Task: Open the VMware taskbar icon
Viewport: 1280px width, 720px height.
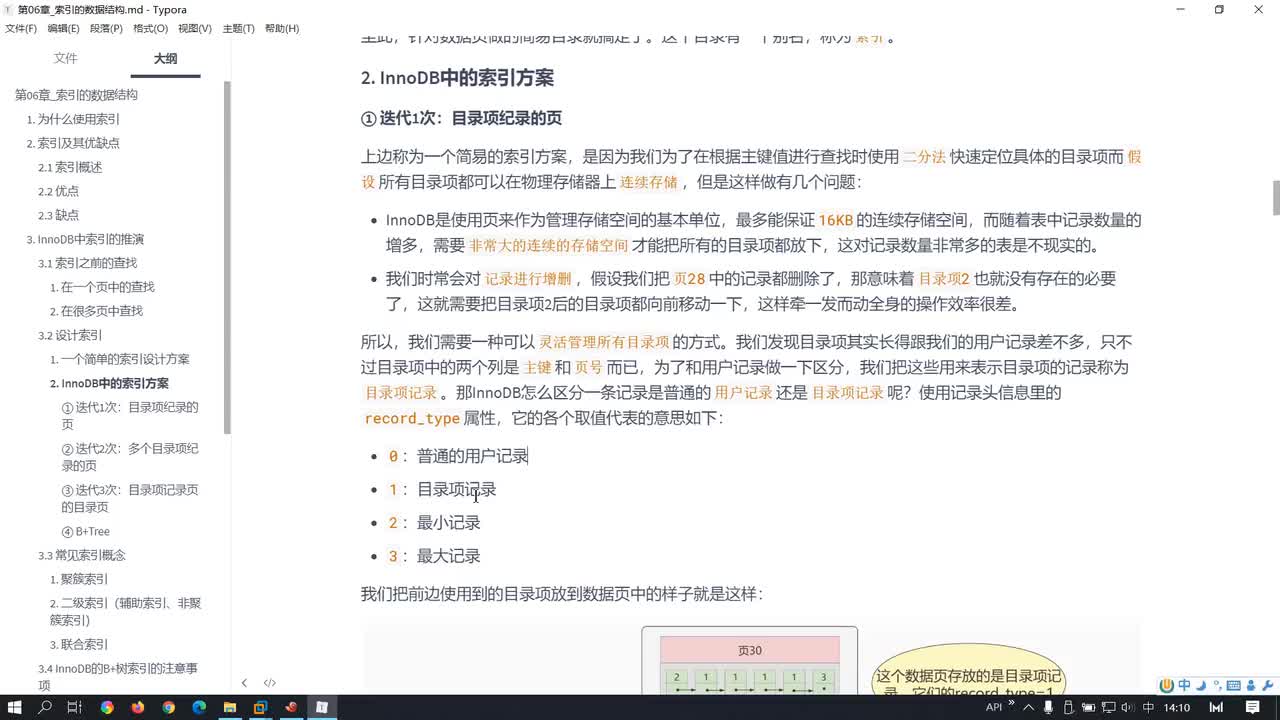Action: point(261,707)
